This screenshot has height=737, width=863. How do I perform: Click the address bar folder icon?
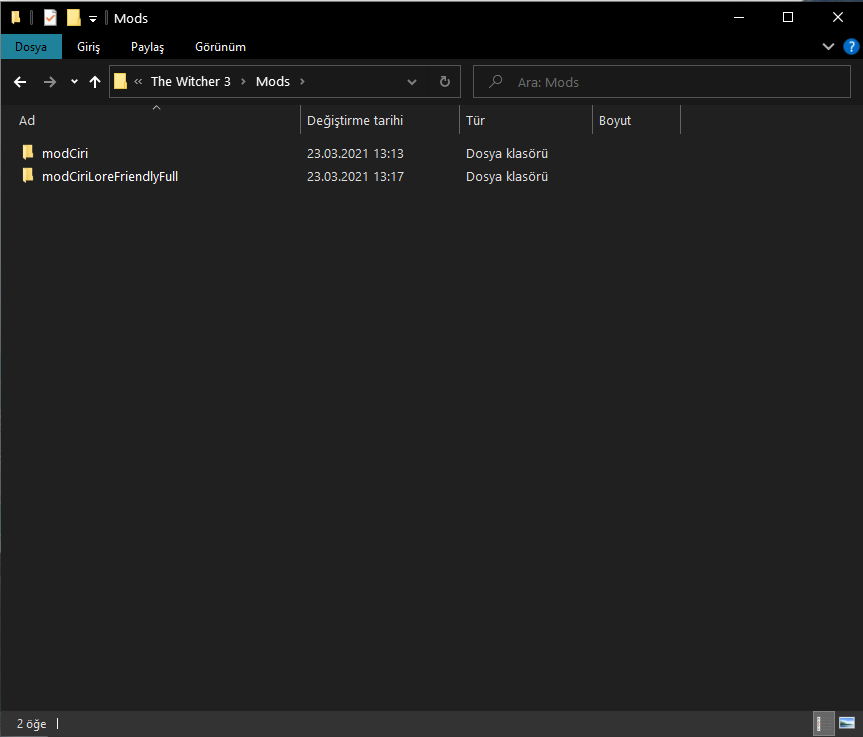click(x=121, y=81)
